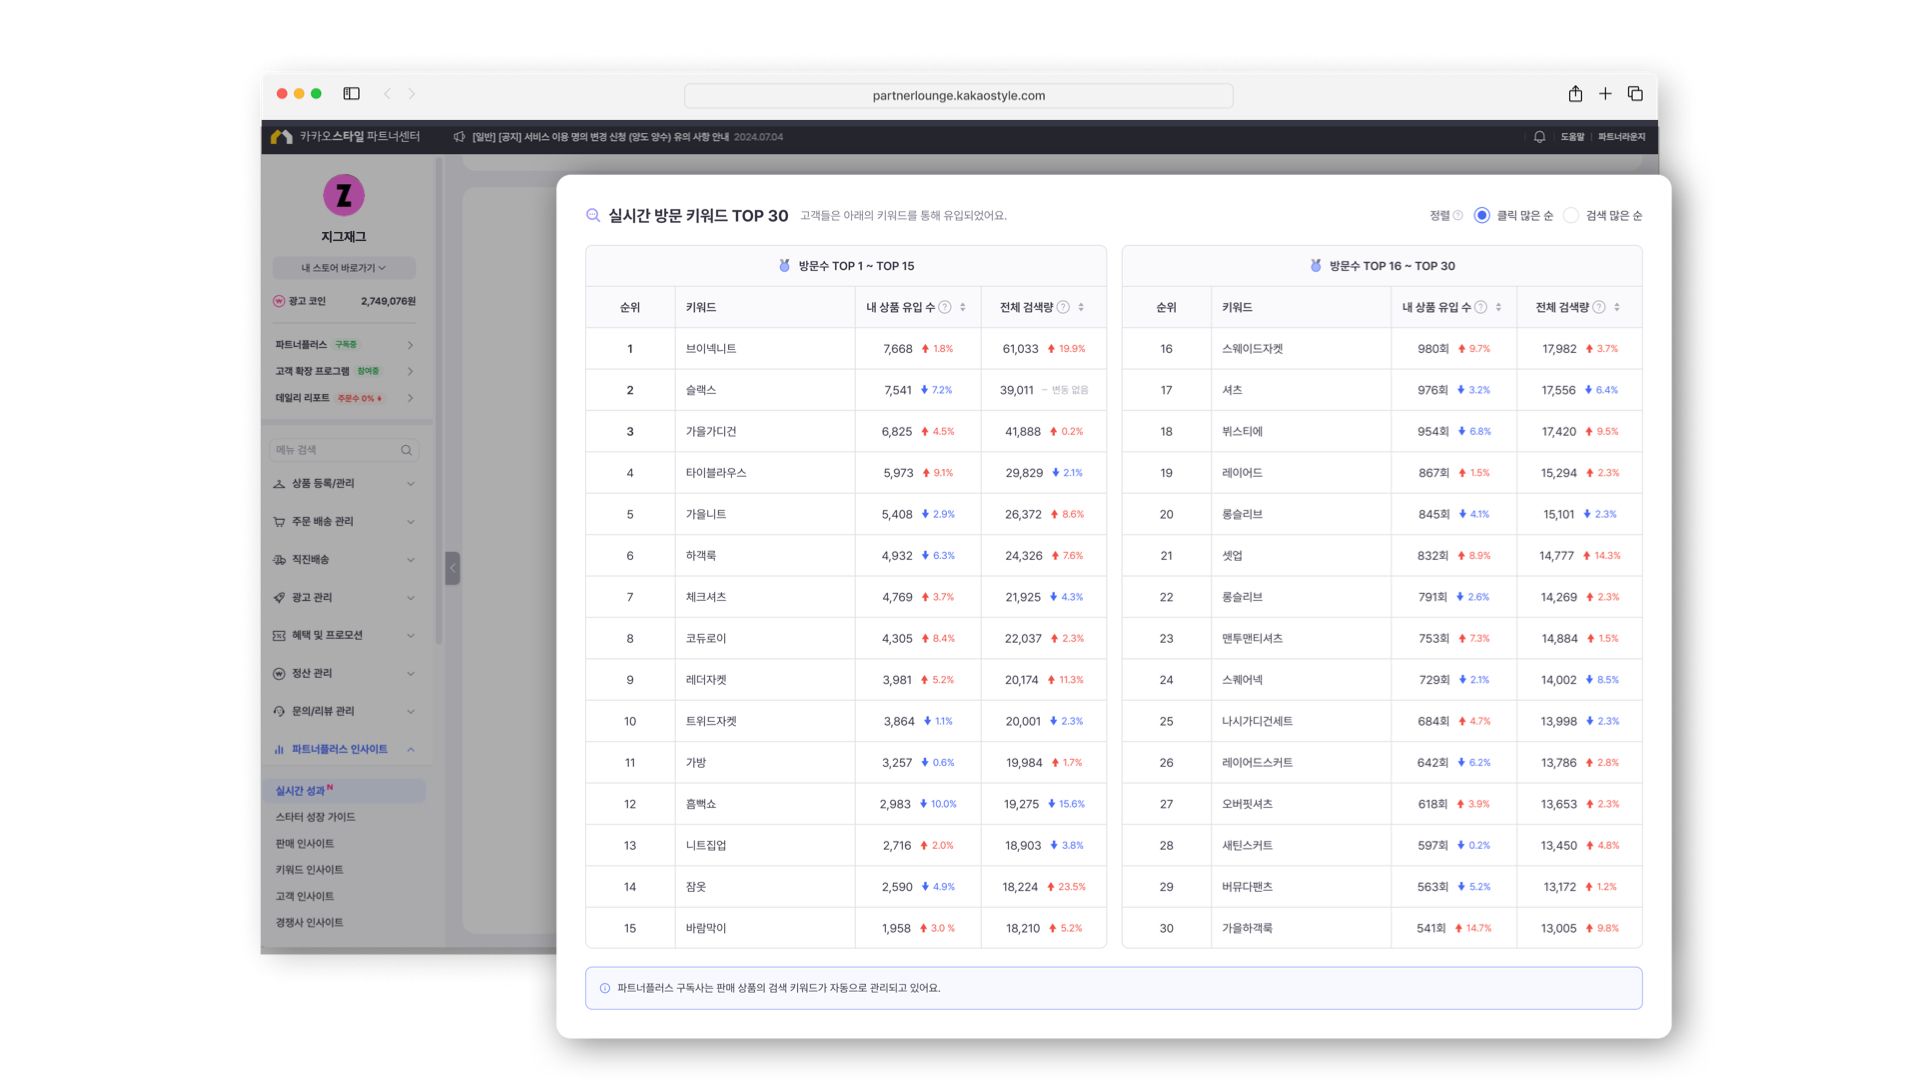Click the info icon in bottom notice
Image resolution: width=1920 pixels, height=1080 pixels.
pos(605,988)
